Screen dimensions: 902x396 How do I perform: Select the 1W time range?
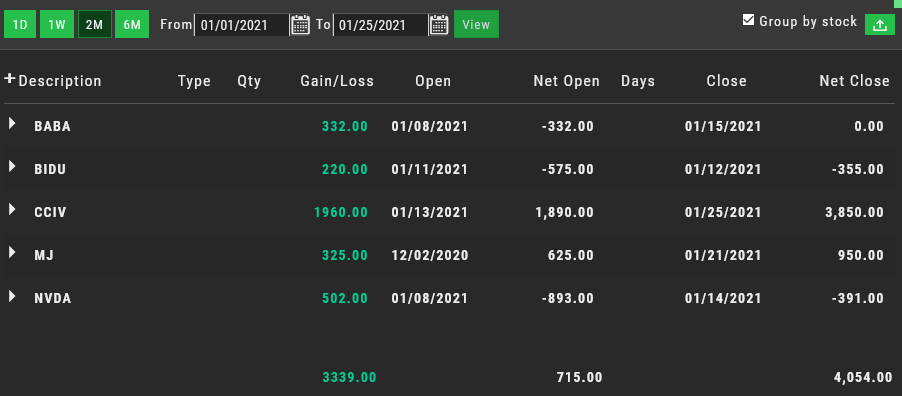(57, 25)
